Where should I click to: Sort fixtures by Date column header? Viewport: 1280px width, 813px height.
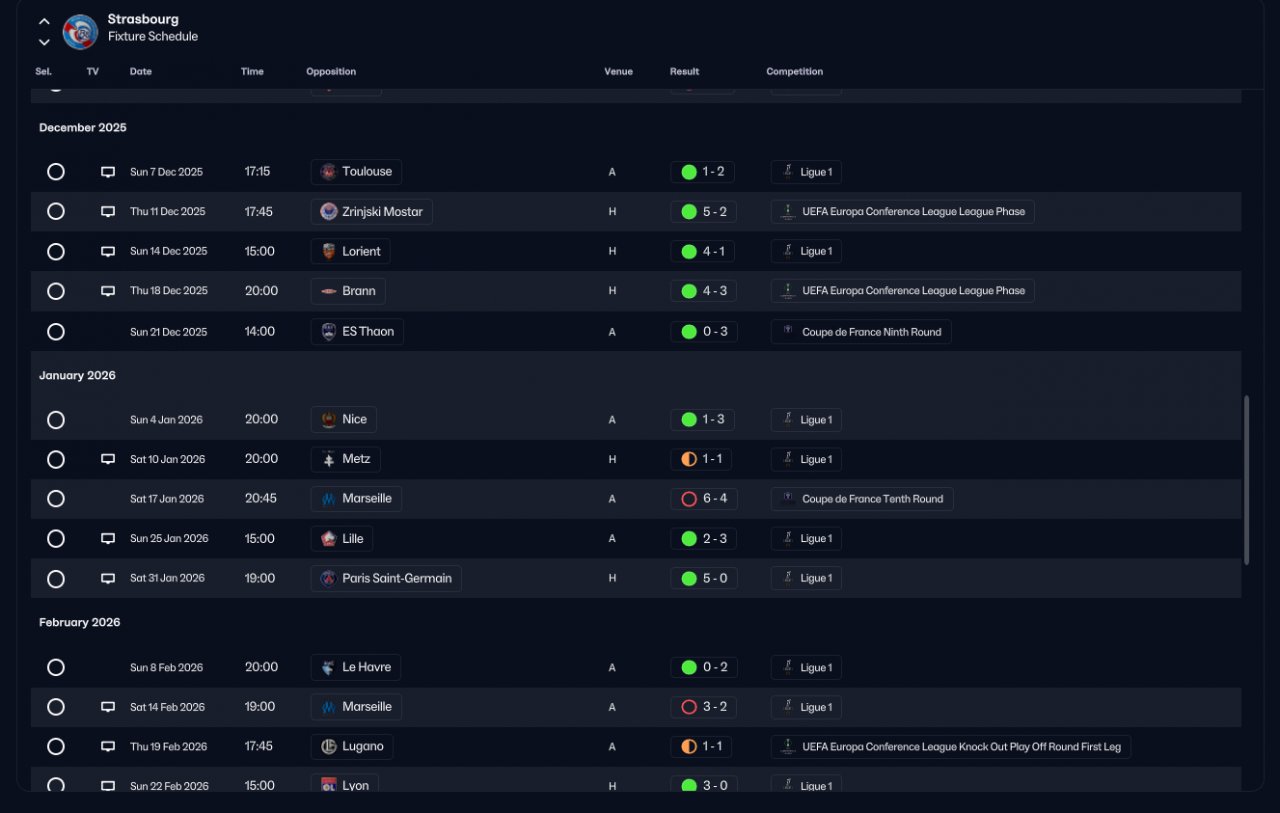[x=141, y=72]
